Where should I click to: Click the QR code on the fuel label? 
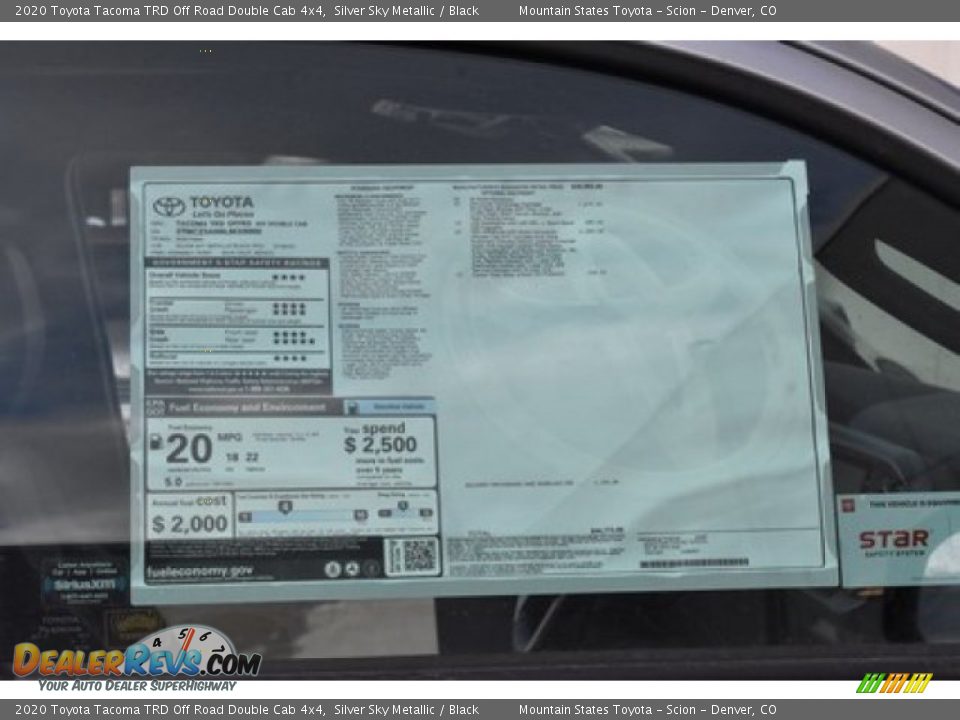click(412, 556)
